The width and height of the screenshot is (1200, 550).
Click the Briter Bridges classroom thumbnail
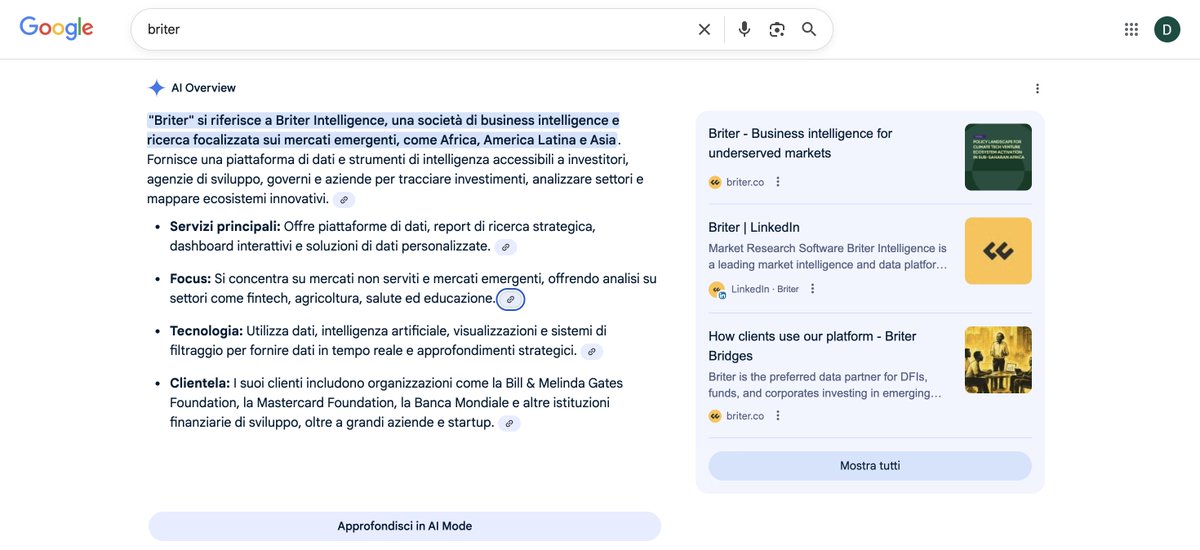998,360
